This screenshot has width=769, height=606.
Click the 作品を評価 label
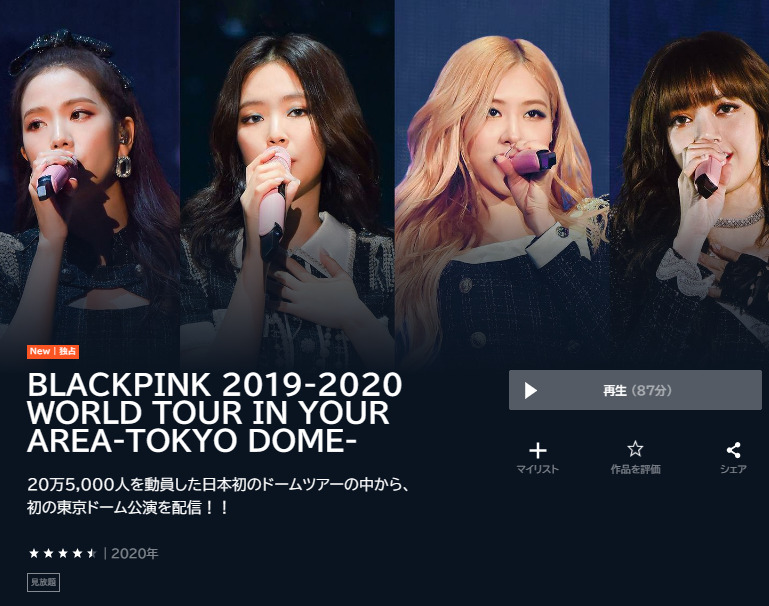point(635,469)
